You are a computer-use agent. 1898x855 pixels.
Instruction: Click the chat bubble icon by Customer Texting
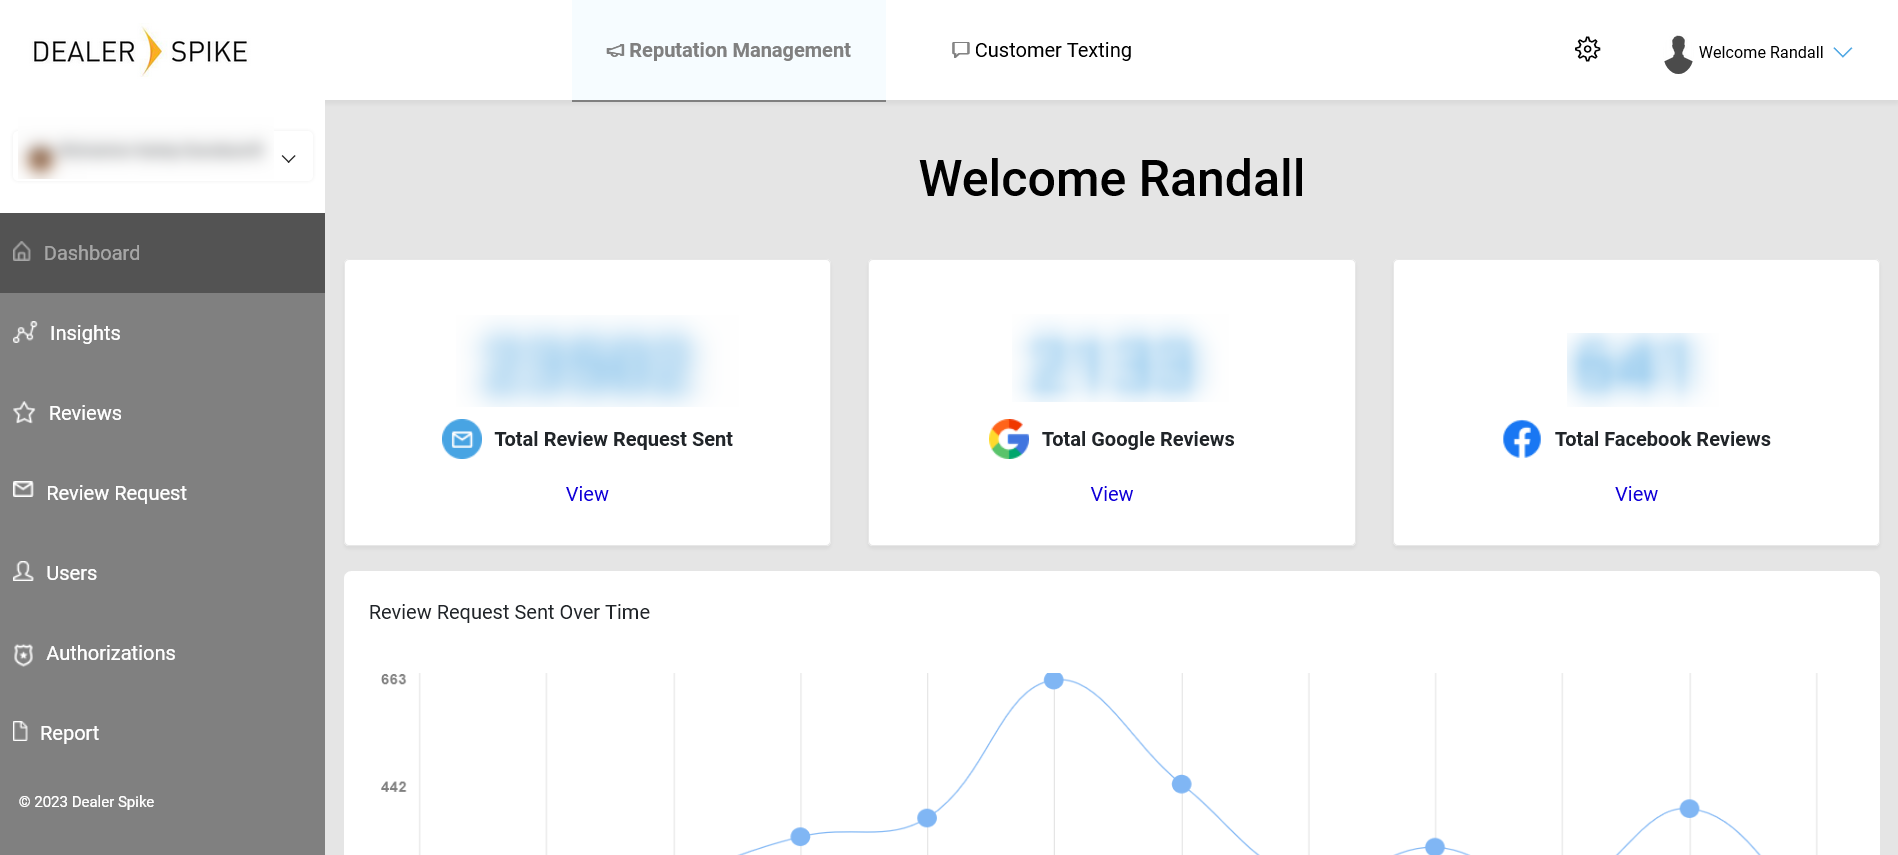960,50
